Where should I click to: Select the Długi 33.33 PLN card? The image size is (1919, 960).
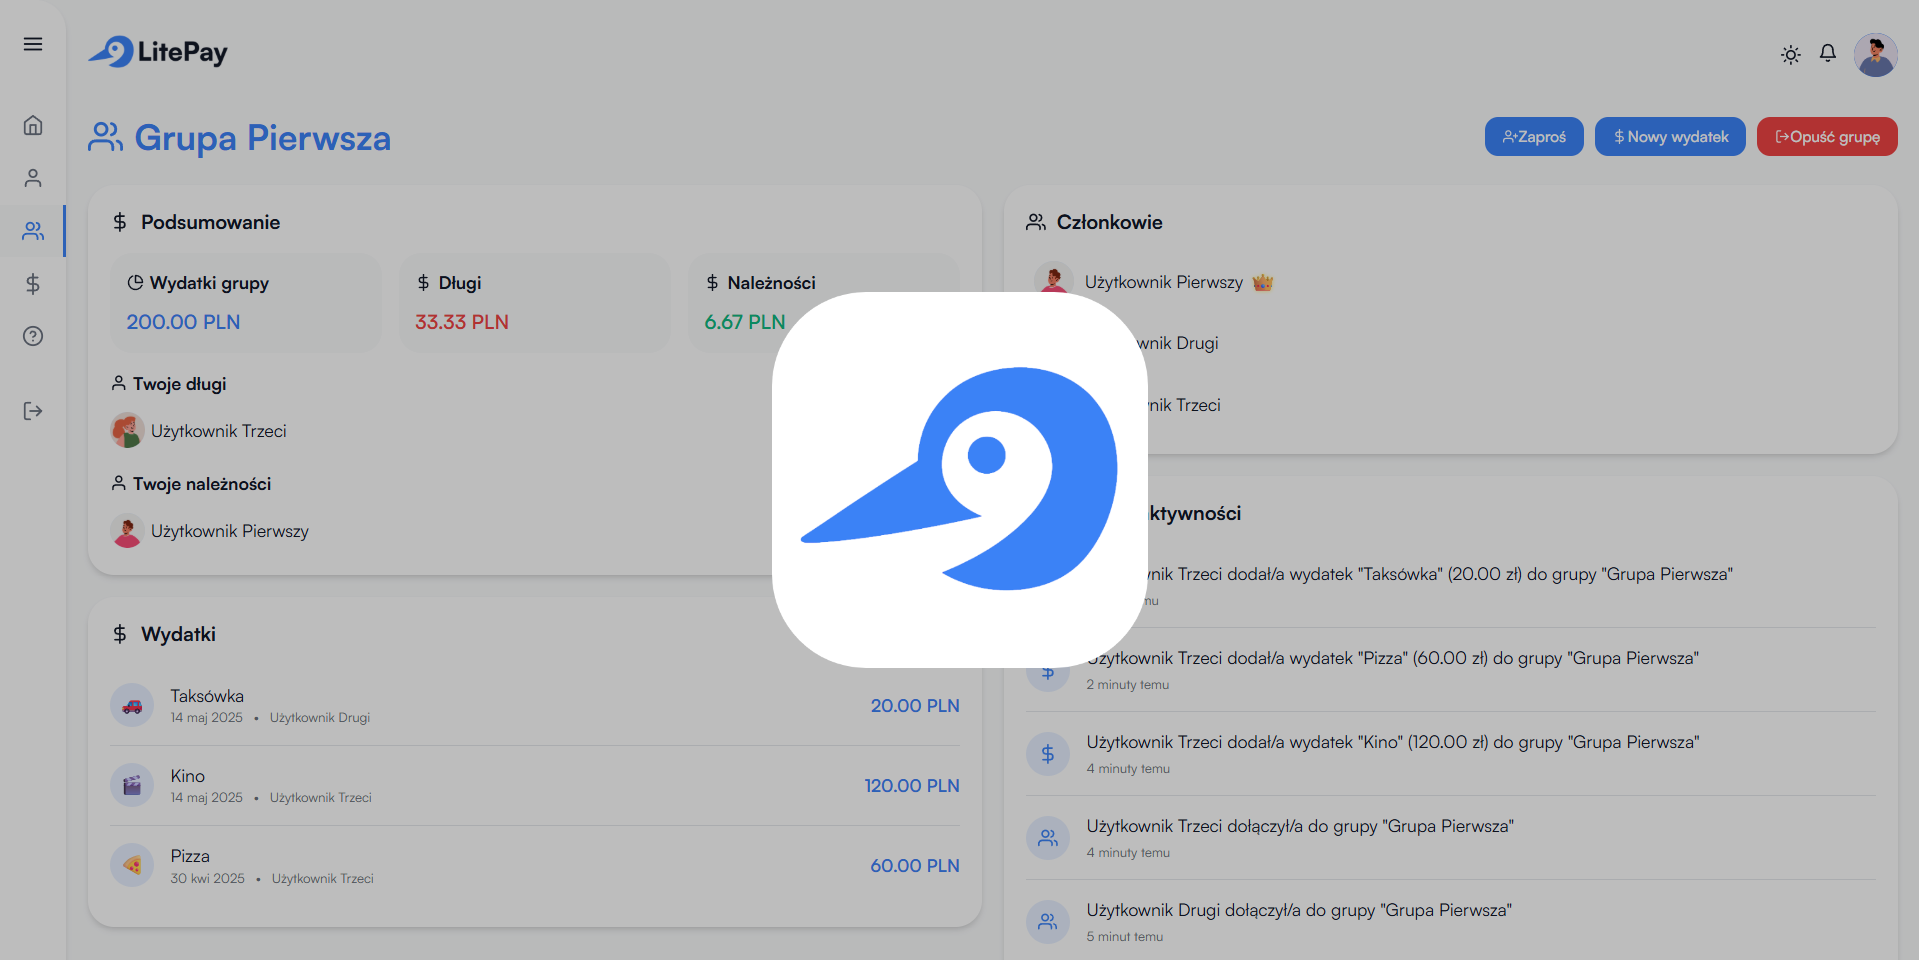535,303
